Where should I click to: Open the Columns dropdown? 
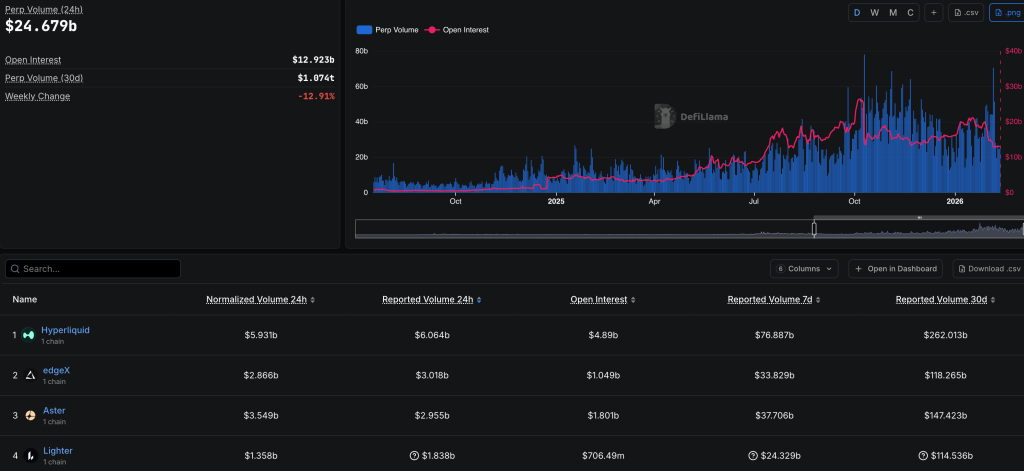(x=805, y=269)
